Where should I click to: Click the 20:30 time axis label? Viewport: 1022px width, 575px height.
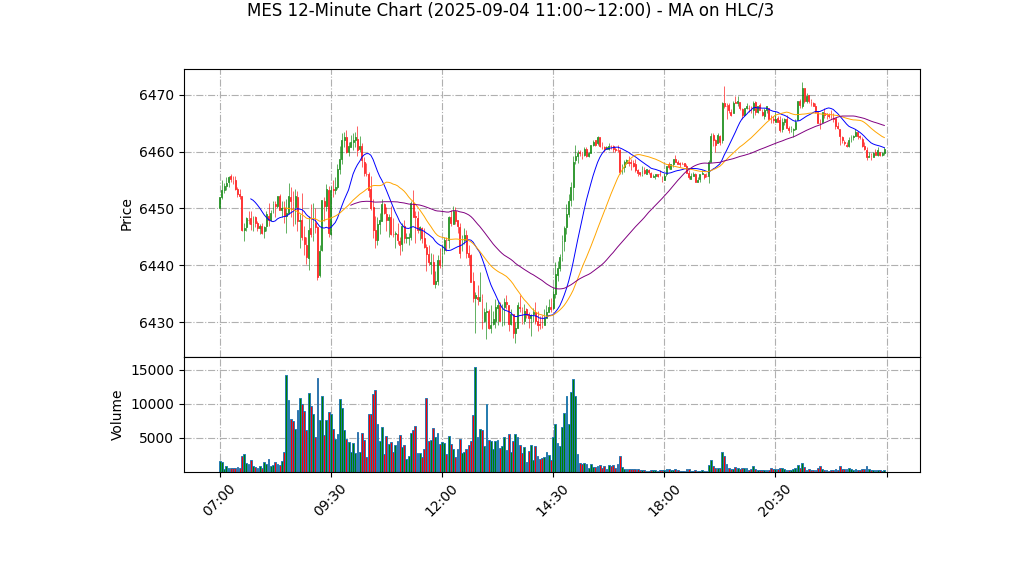[774, 501]
